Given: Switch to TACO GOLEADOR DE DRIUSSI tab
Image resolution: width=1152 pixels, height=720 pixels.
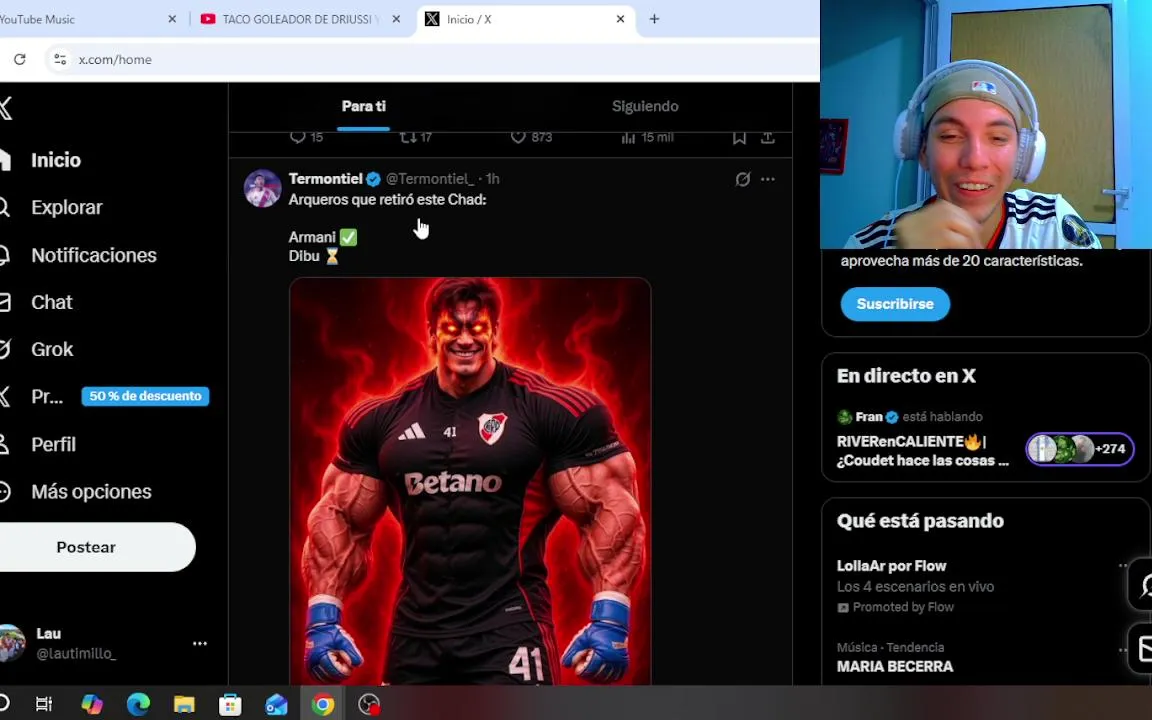Looking at the screenshot, I should click(300, 19).
